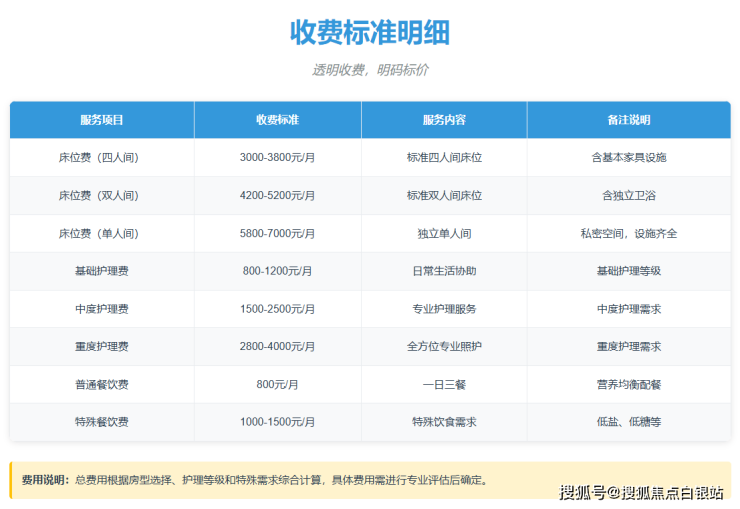The width and height of the screenshot is (740, 509).
Task: Click the 透明收费，明码标价 subtitle
Action: [x=370, y=71]
